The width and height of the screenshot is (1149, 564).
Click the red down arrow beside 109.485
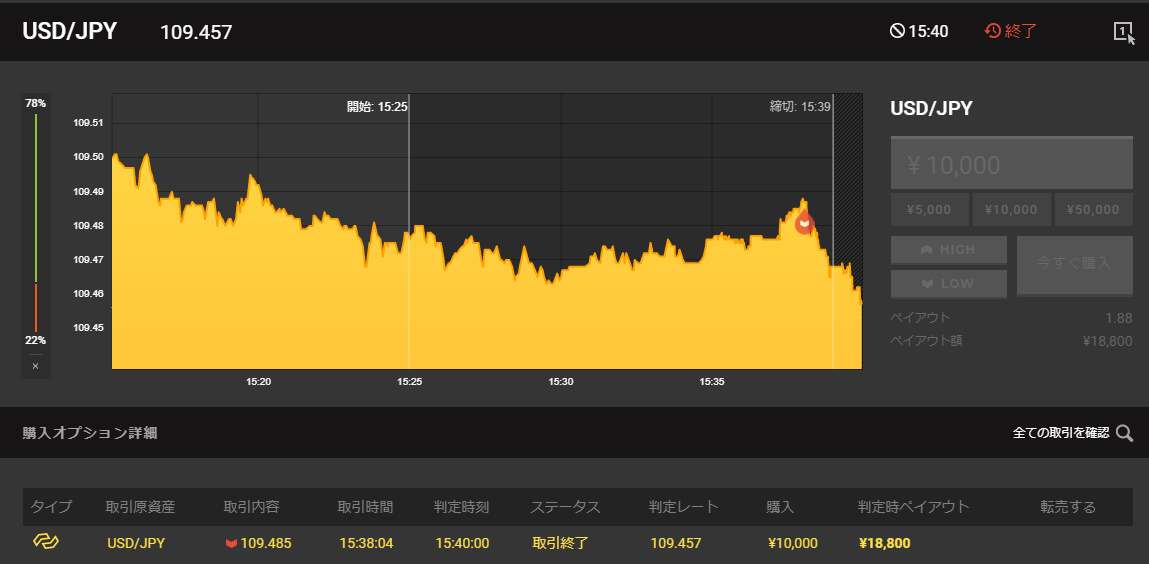pos(231,543)
